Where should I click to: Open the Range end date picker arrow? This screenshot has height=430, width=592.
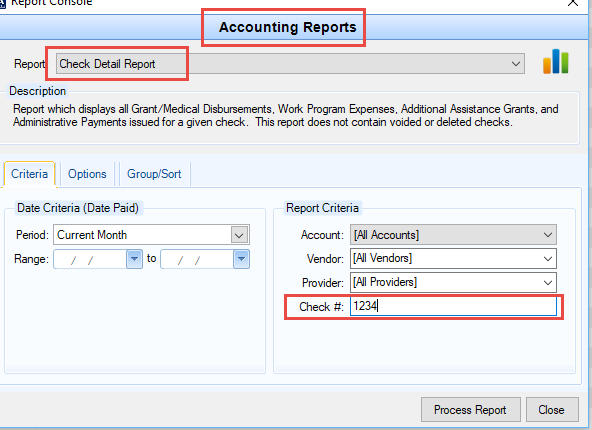241,259
